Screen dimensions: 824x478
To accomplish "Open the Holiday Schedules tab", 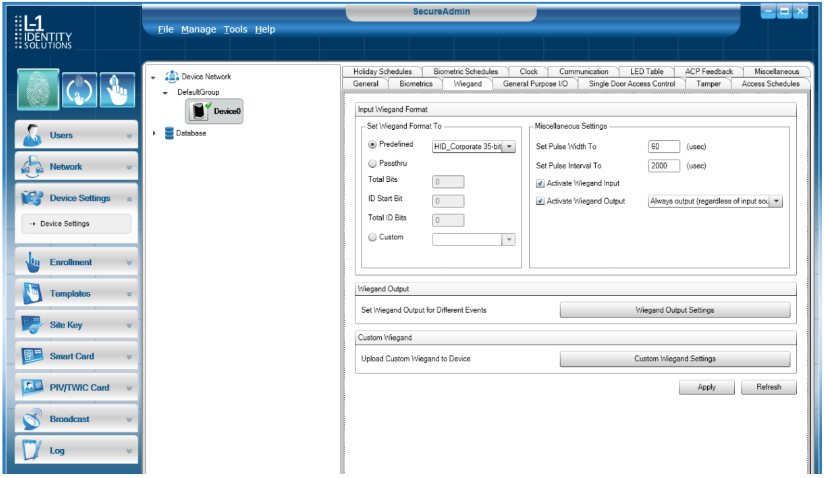I will coord(382,71).
